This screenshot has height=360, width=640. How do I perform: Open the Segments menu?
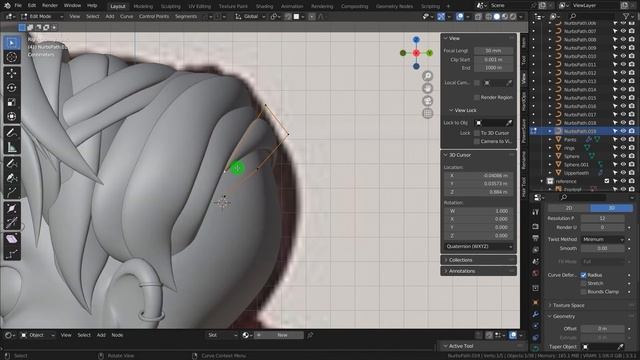pos(186,16)
